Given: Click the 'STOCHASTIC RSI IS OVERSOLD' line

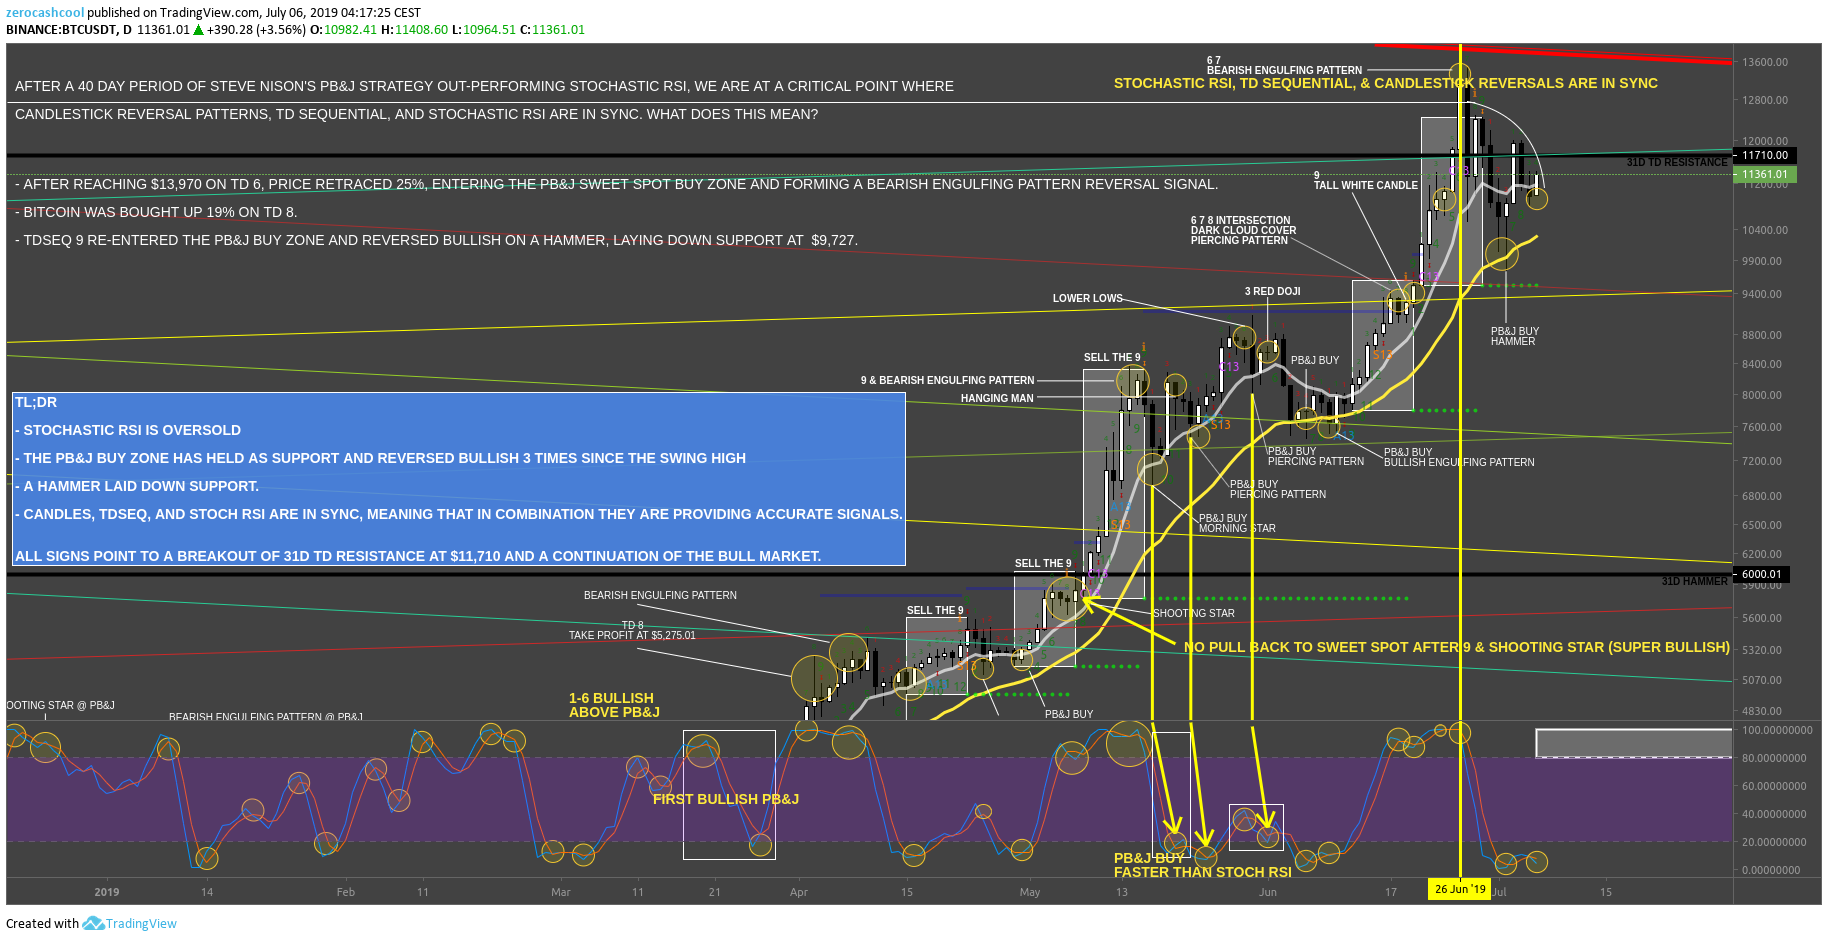Looking at the screenshot, I should [x=128, y=430].
